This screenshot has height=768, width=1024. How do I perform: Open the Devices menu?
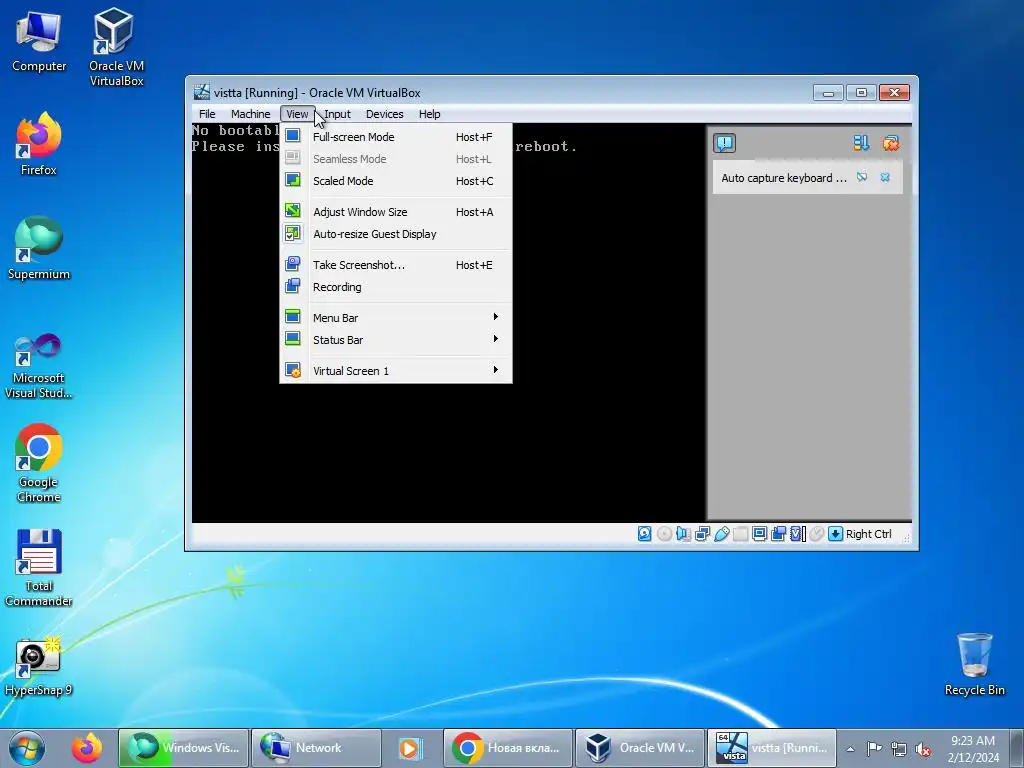[x=385, y=114]
